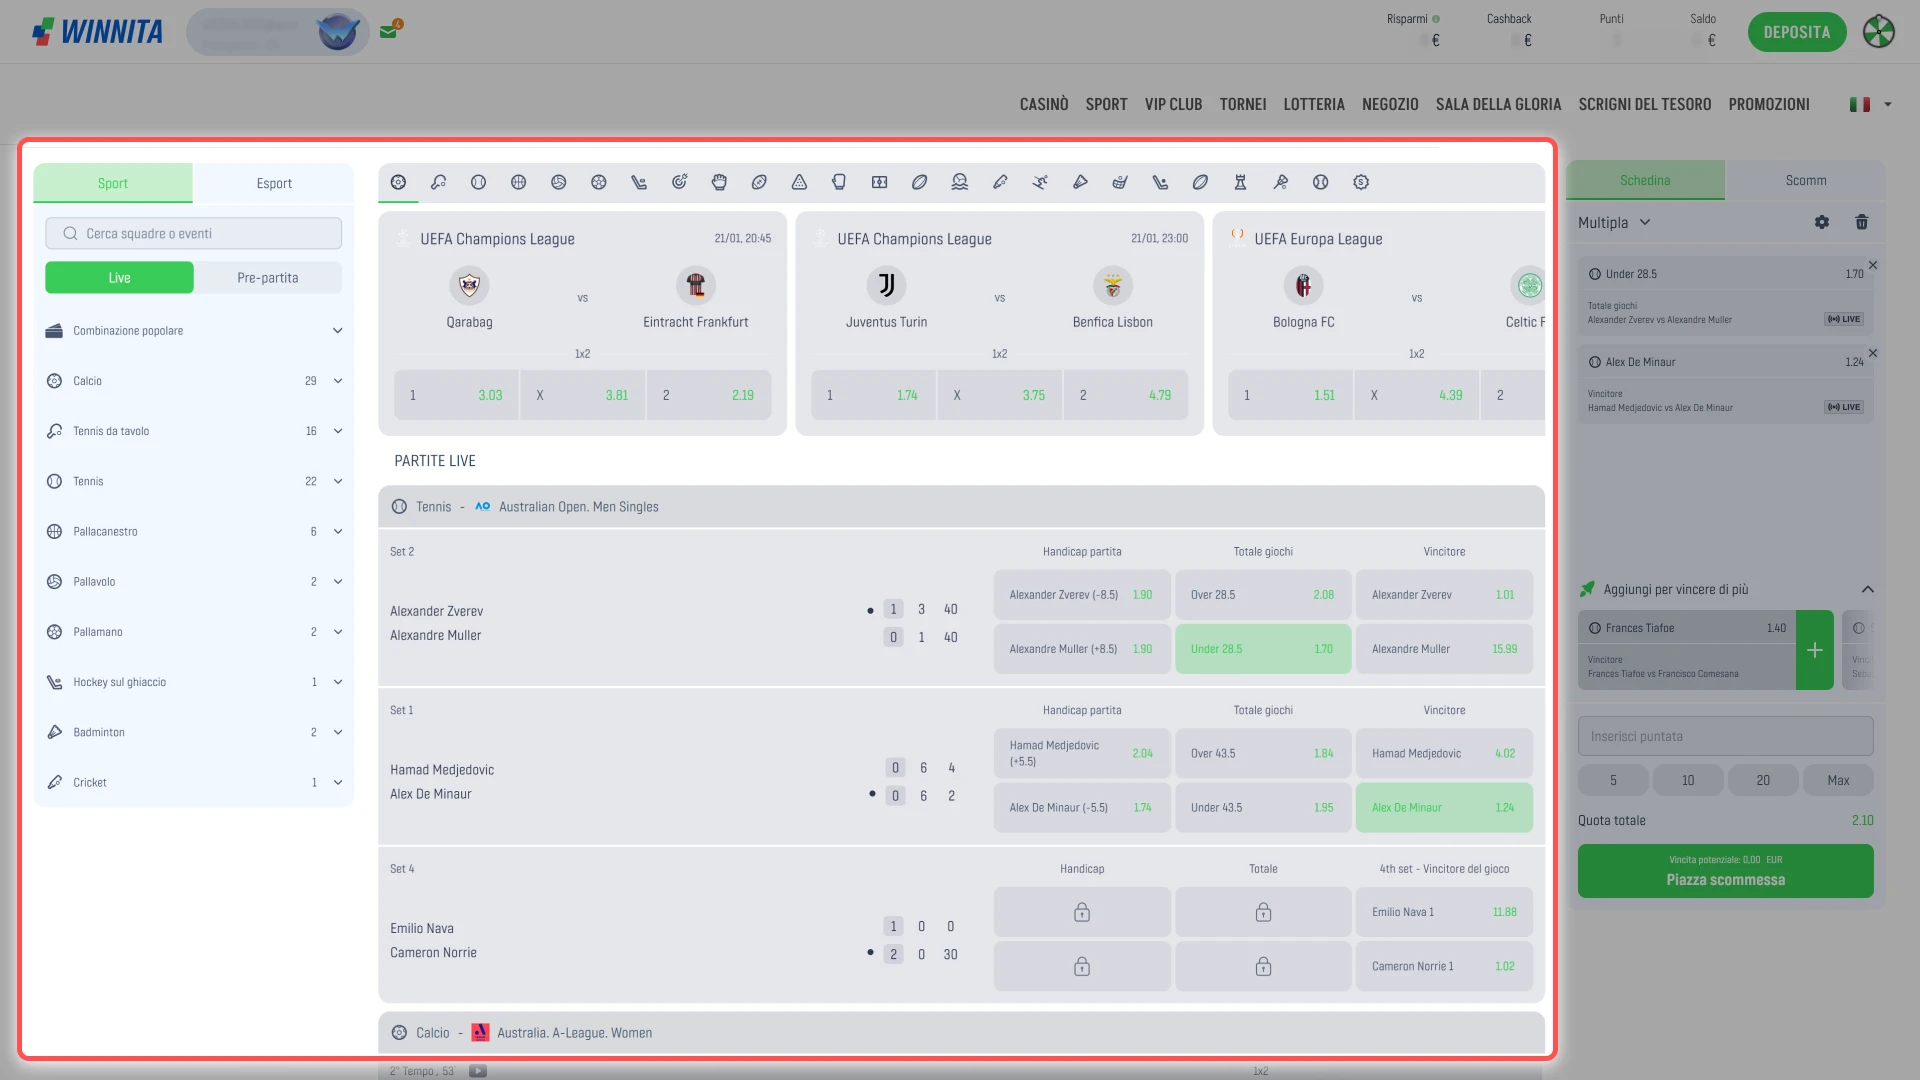This screenshot has width=1920, height=1080.
Task: Select the table tennis paddle icon
Action: [438, 182]
